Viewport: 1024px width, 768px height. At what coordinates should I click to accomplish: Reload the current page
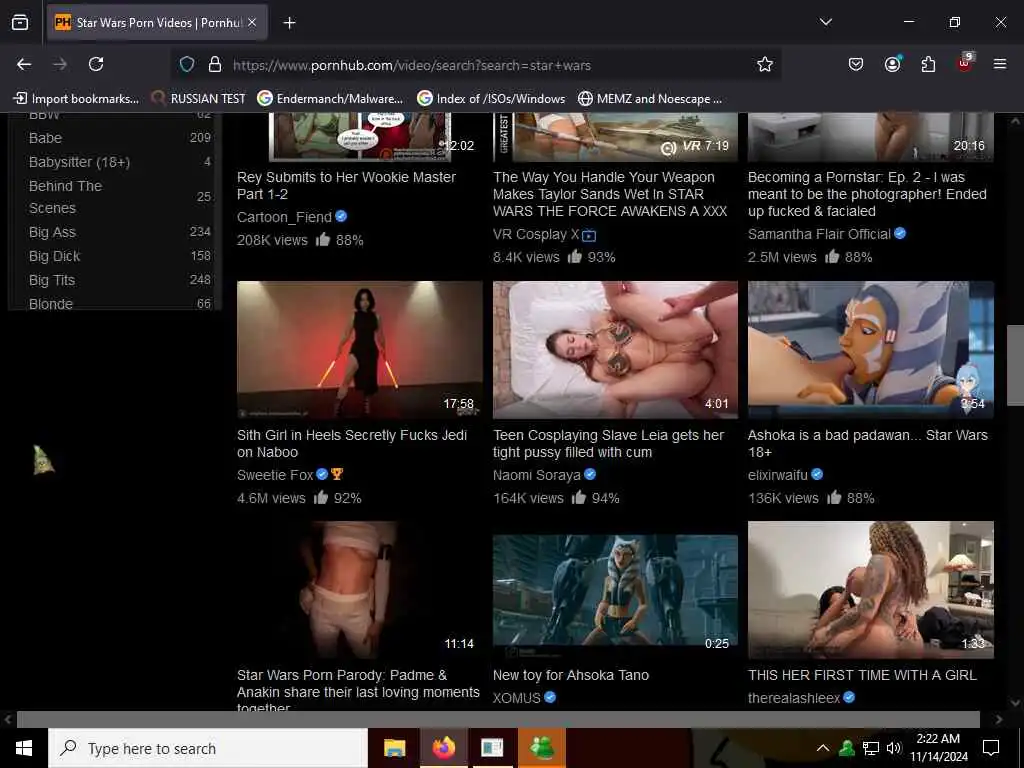tap(96, 64)
